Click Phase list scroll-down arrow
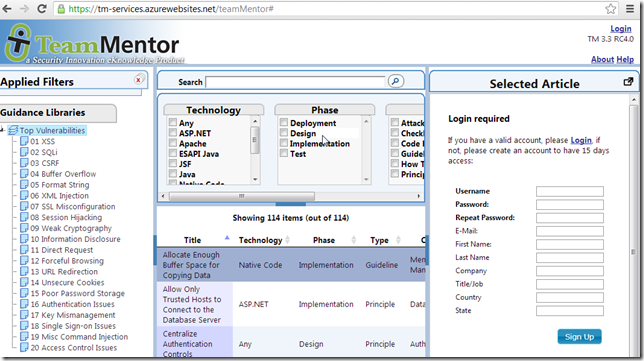 [366, 179]
